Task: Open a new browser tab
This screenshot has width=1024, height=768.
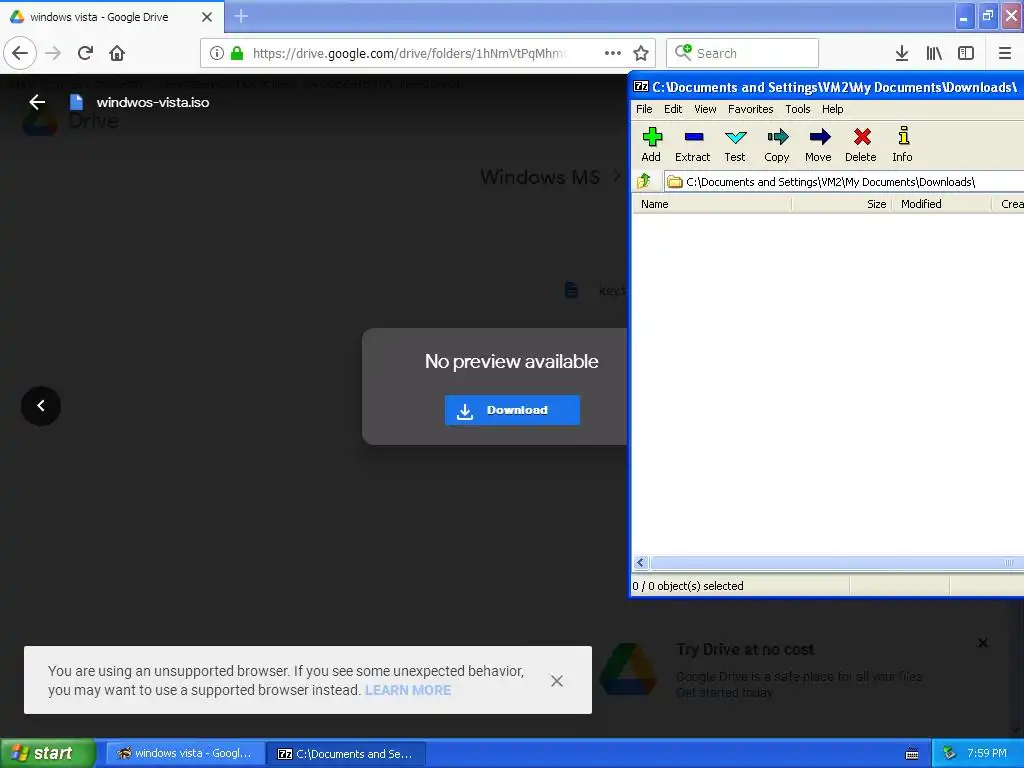Action: tap(241, 16)
